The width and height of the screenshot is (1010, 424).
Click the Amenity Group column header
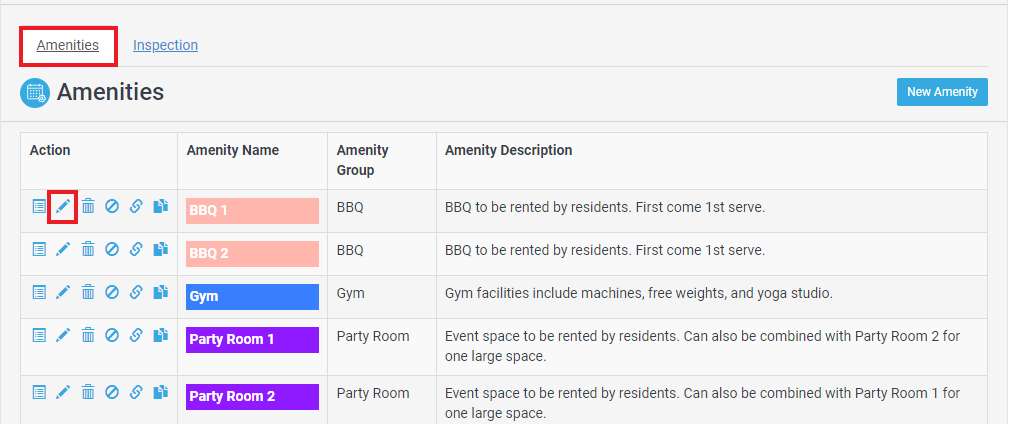[363, 160]
